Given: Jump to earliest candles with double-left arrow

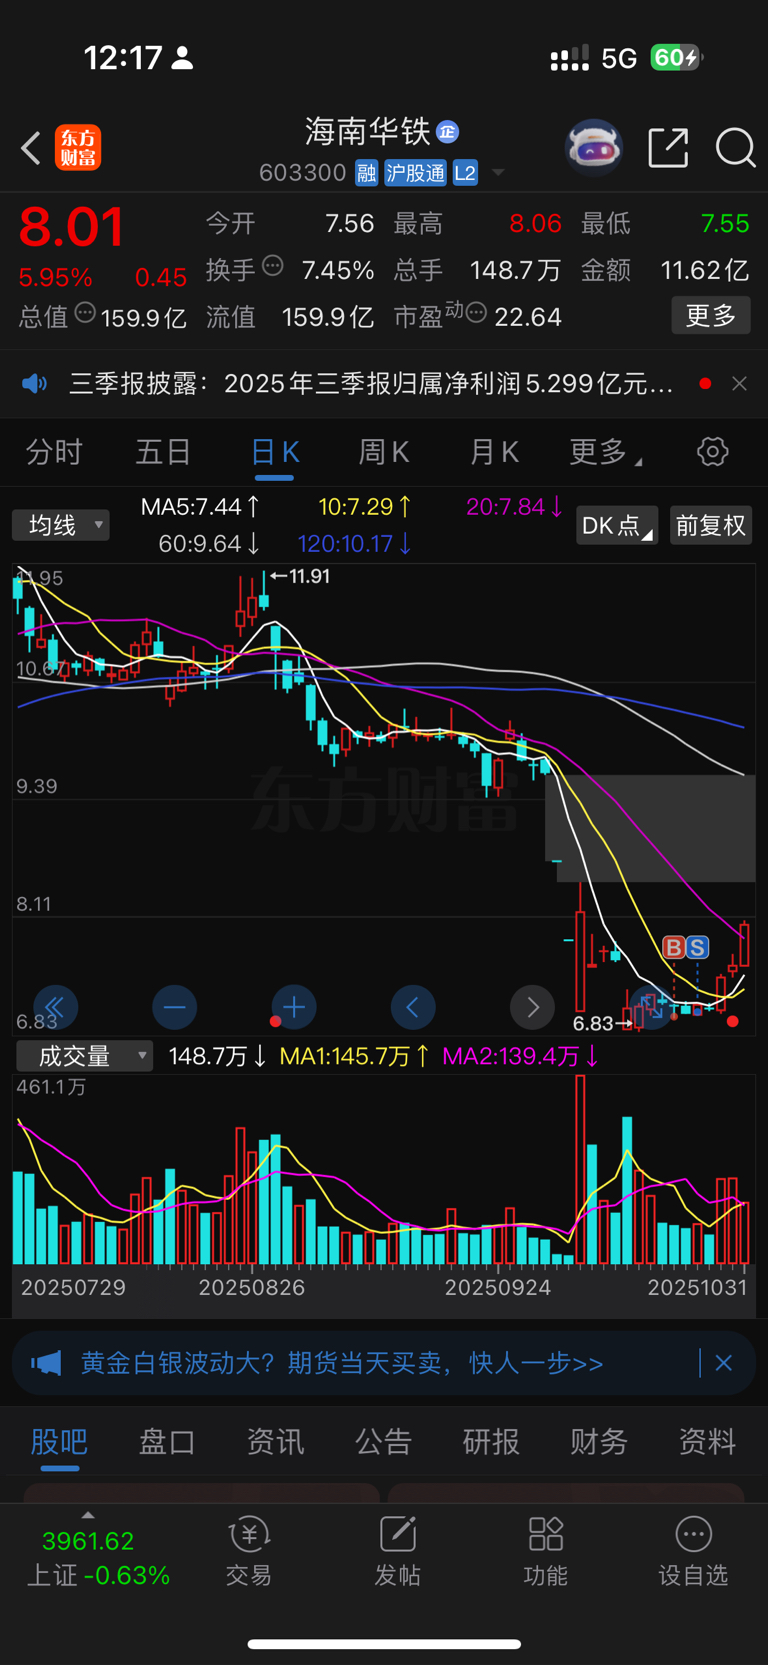Looking at the screenshot, I should pyautogui.click(x=55, y=1007).
